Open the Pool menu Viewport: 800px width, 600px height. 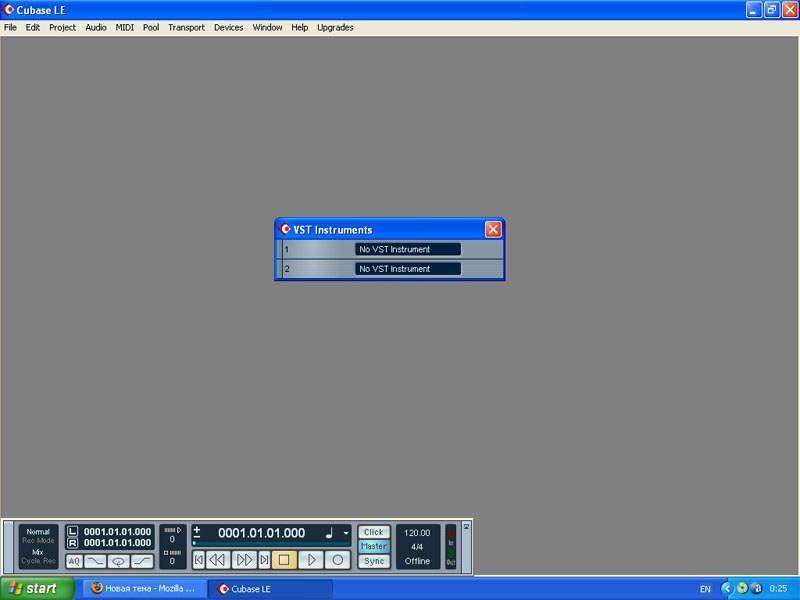pos(151,28)
